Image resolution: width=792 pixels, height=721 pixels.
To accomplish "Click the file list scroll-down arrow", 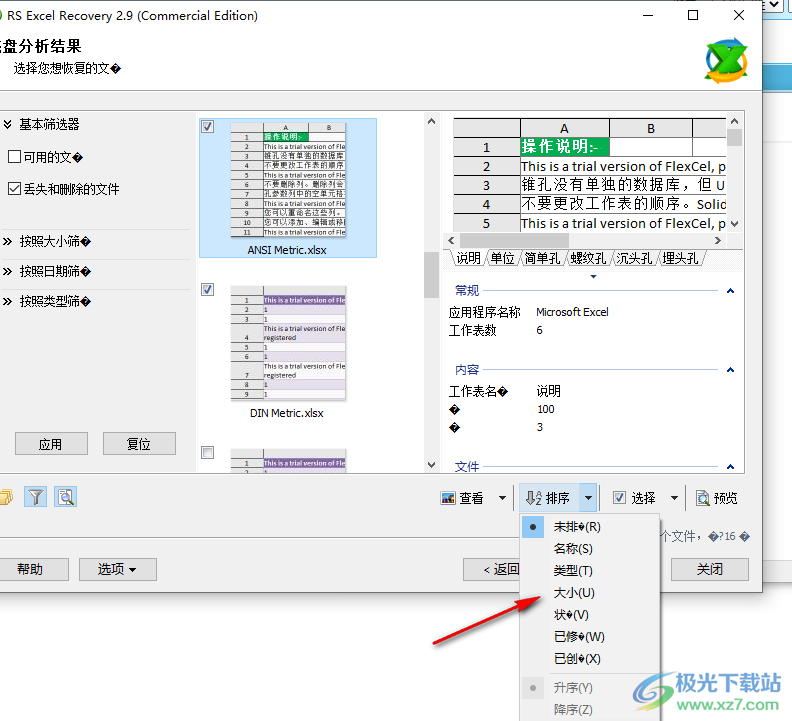I will (x=431, y=465).
